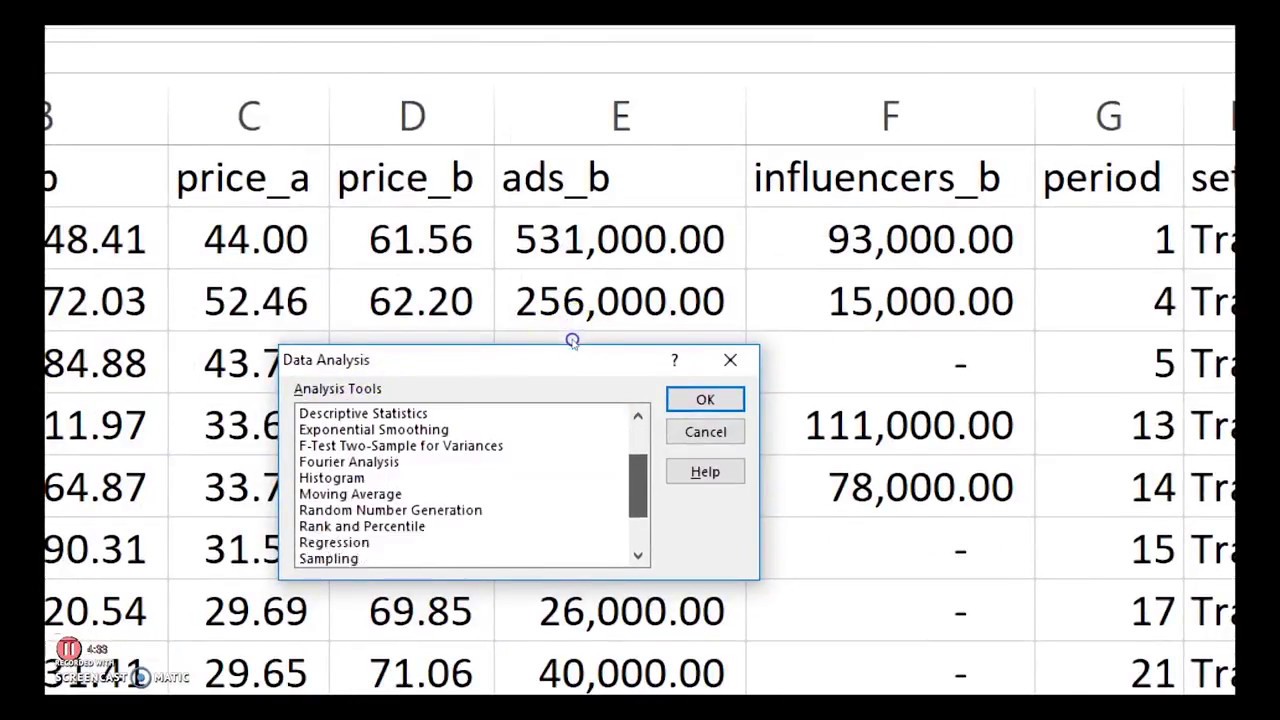Select column F header
The height and width of the screenshot is (720, 1280).
click(889, 117)
